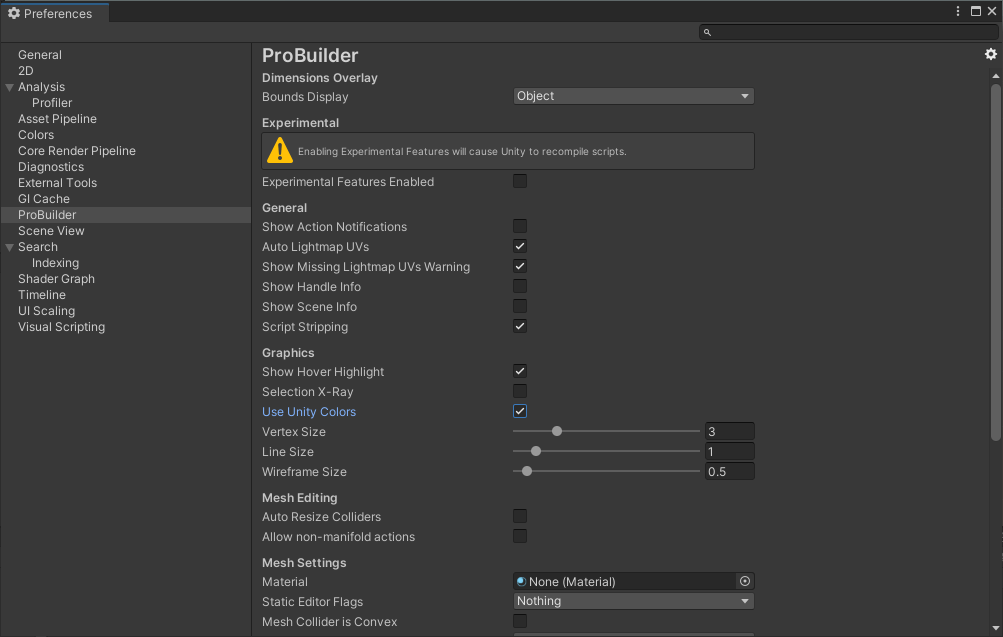Open the 2D preferences category
The image size is (1003, 637).
click(x=26, y=71)
